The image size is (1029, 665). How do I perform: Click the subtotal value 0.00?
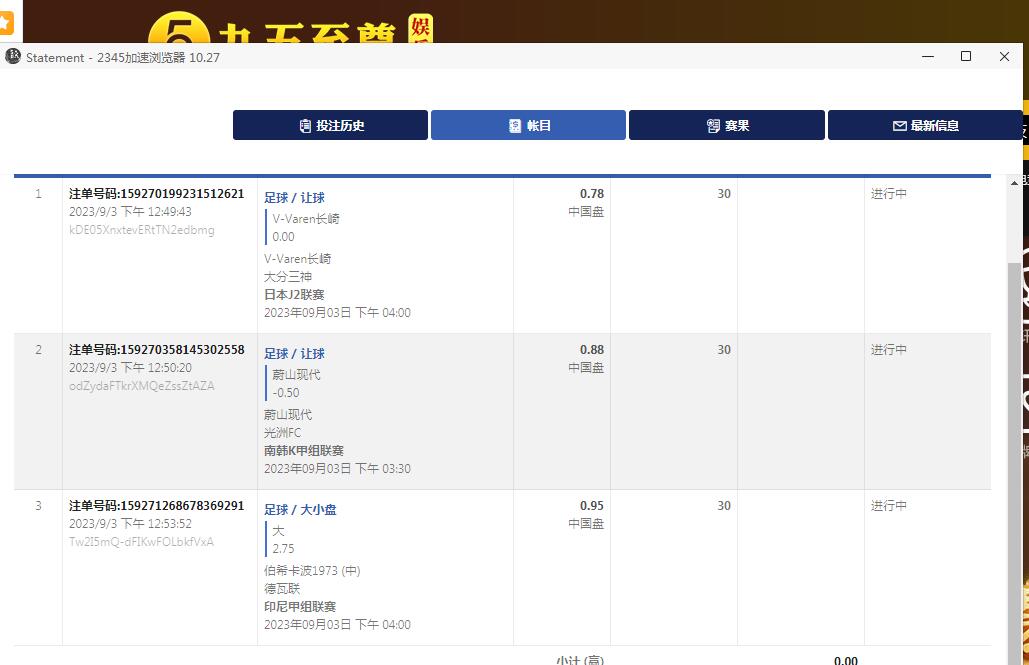(845, 660)
